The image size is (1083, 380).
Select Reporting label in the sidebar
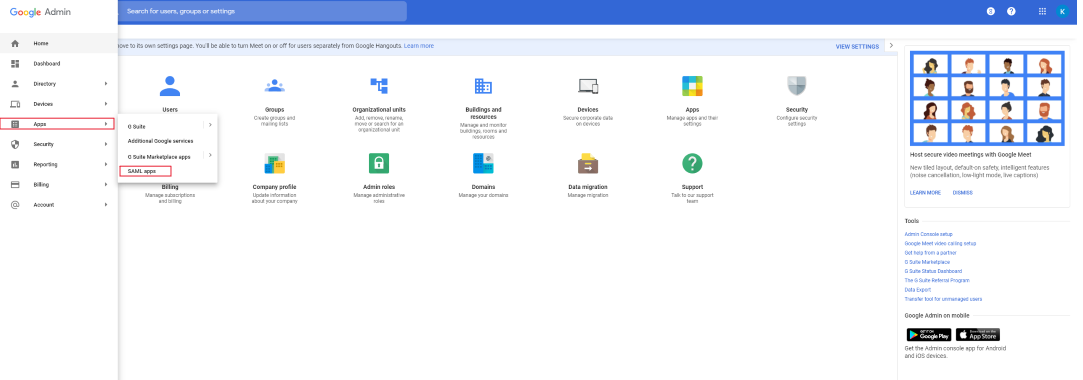[46, 164]
